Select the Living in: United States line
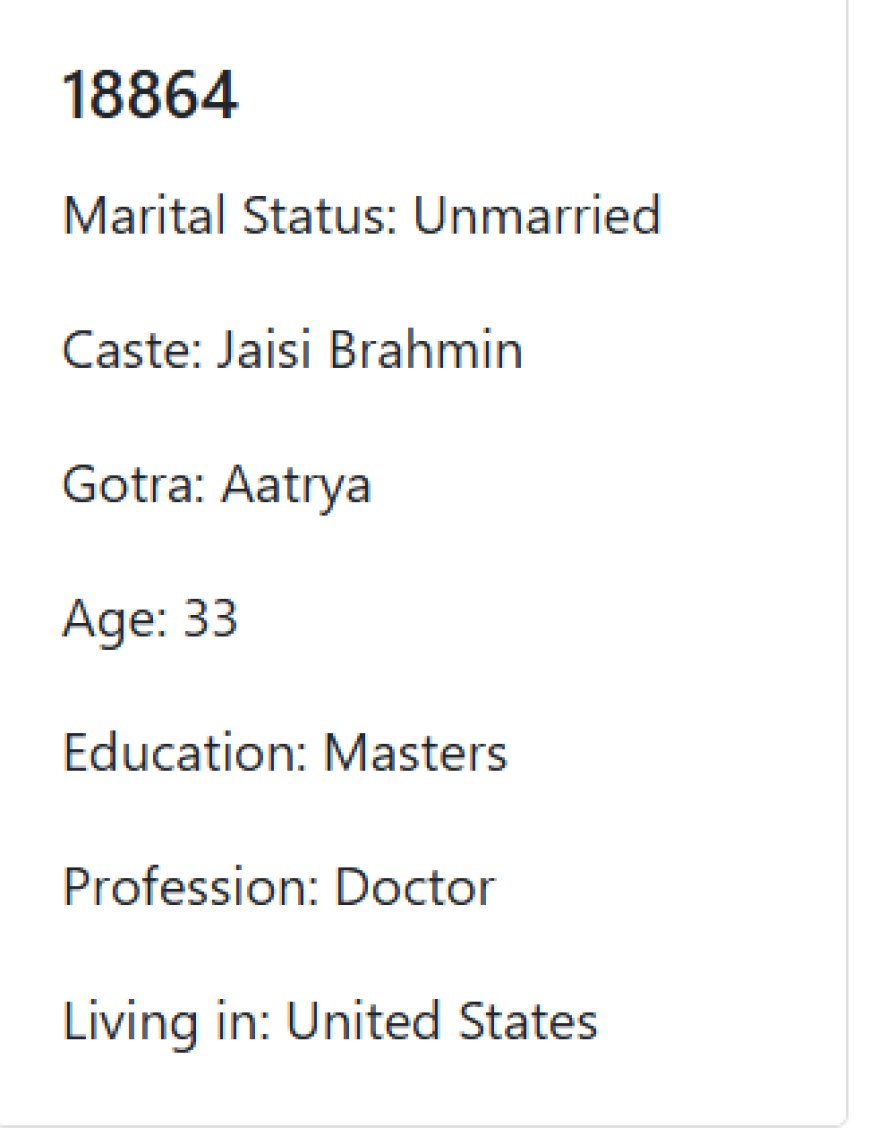The image size is (870, 1144). click(x=331, y=1022)
